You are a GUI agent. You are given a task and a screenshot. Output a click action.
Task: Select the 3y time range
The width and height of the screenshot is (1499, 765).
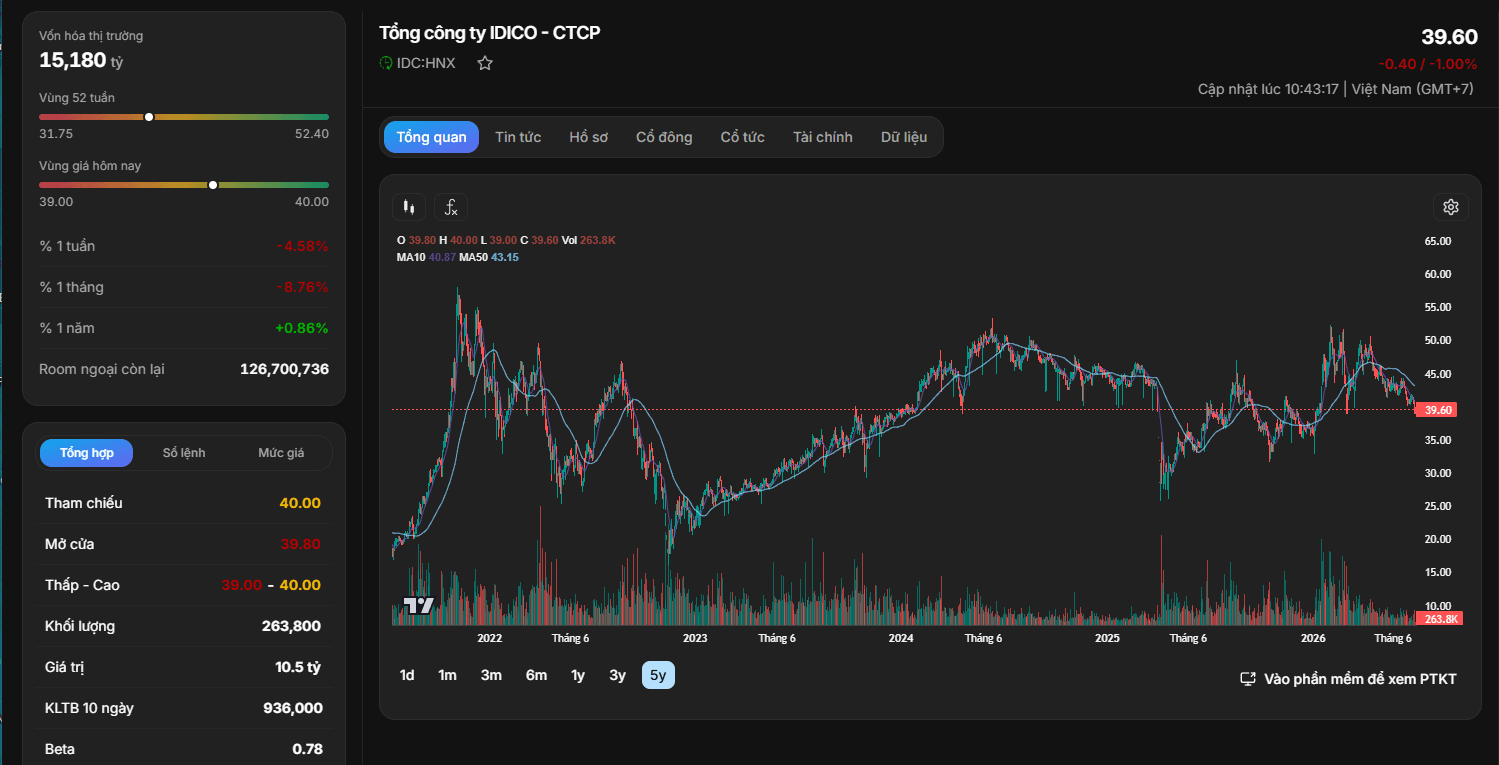tap(618, 675)
